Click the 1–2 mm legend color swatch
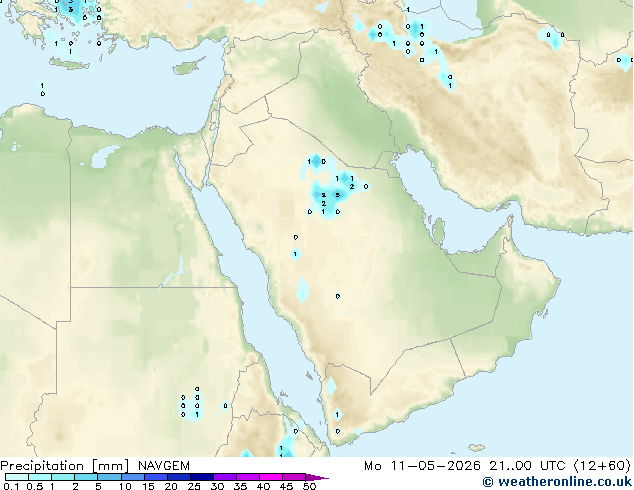 click(x=63, y=477)
